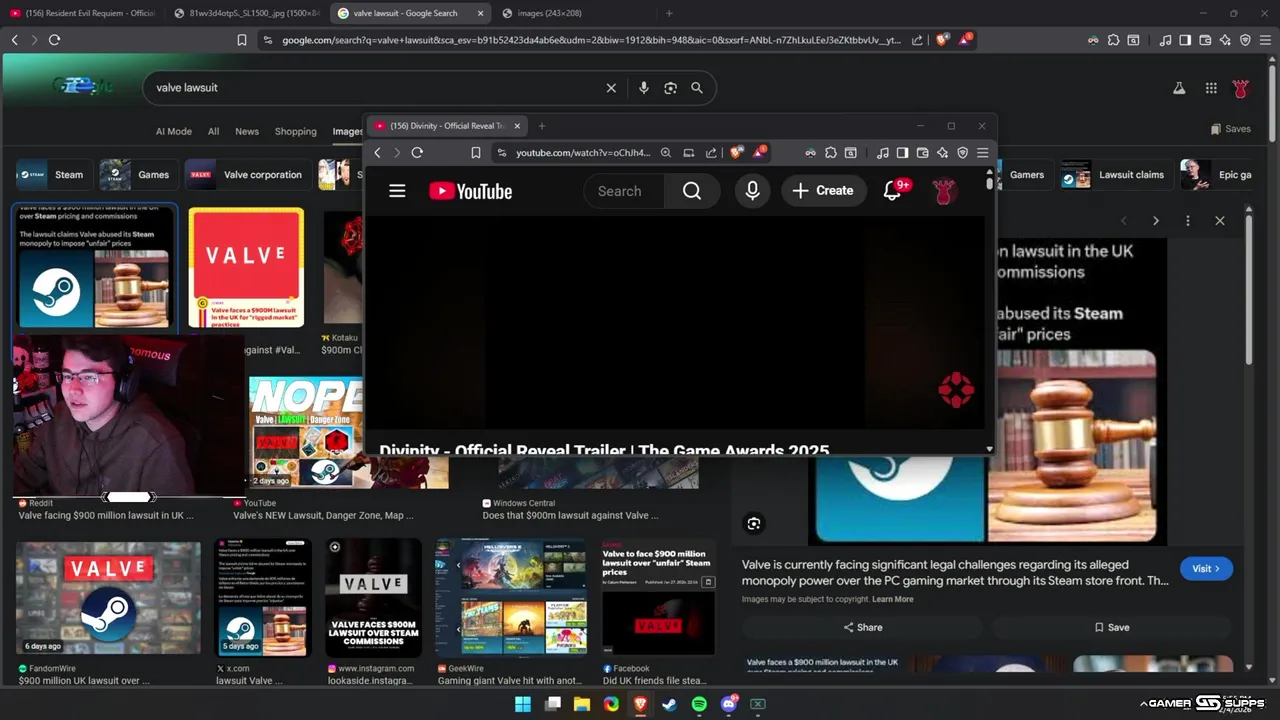Open a new tab in the YouTube window

tap(542, 126)
